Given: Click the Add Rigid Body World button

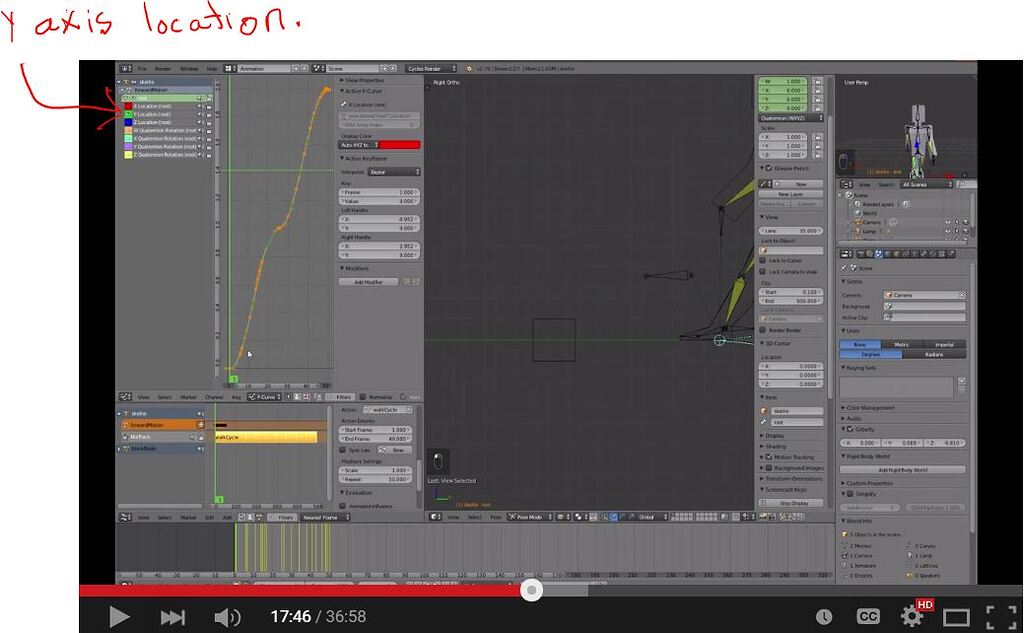Looking at the screenshot, I should [903, 470].
